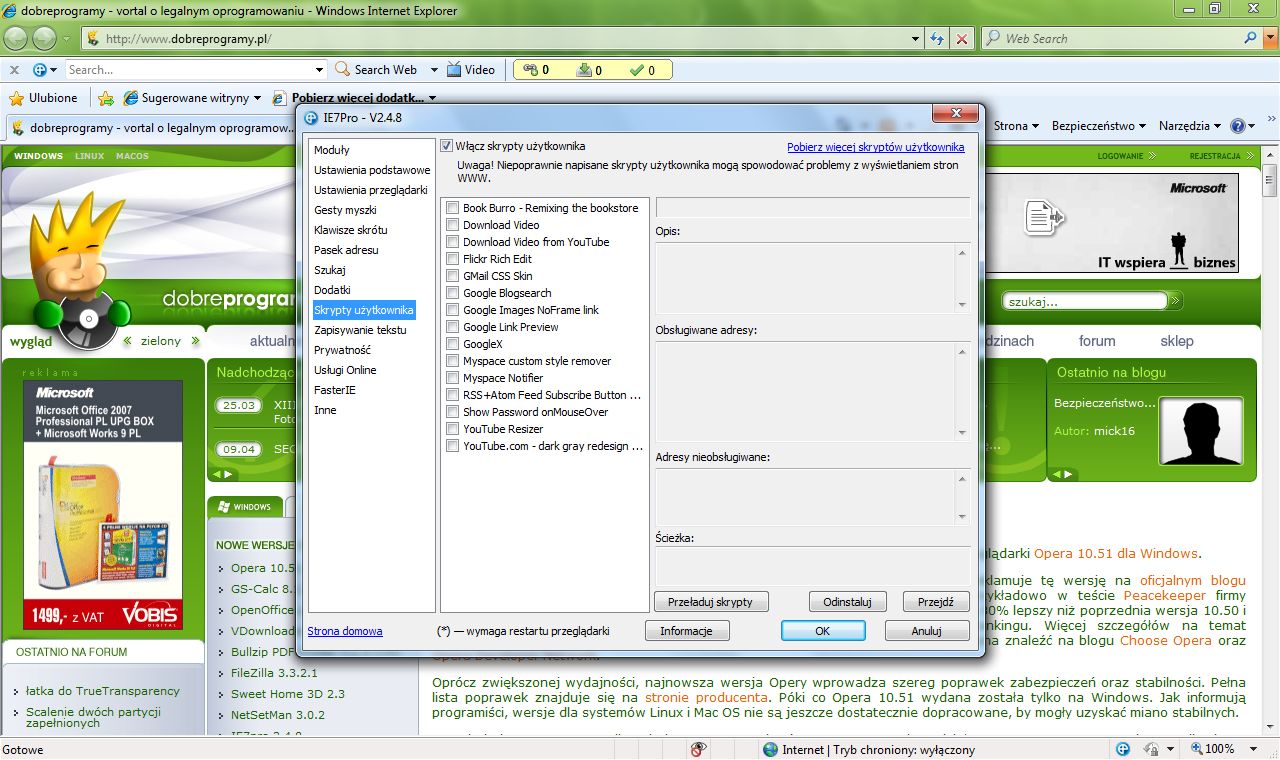The width and height of the screenshot is (1280, 760).
Task: Expand the Sugerowane witryny dropdown
Action: point(257,98)
